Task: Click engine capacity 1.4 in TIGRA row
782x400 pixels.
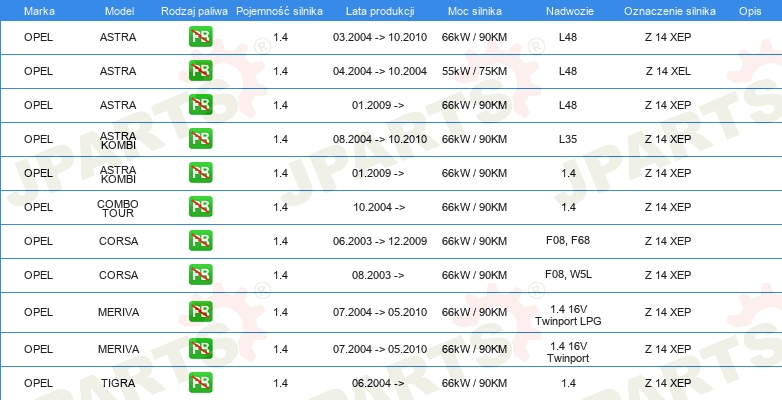Action: point(280,383)
